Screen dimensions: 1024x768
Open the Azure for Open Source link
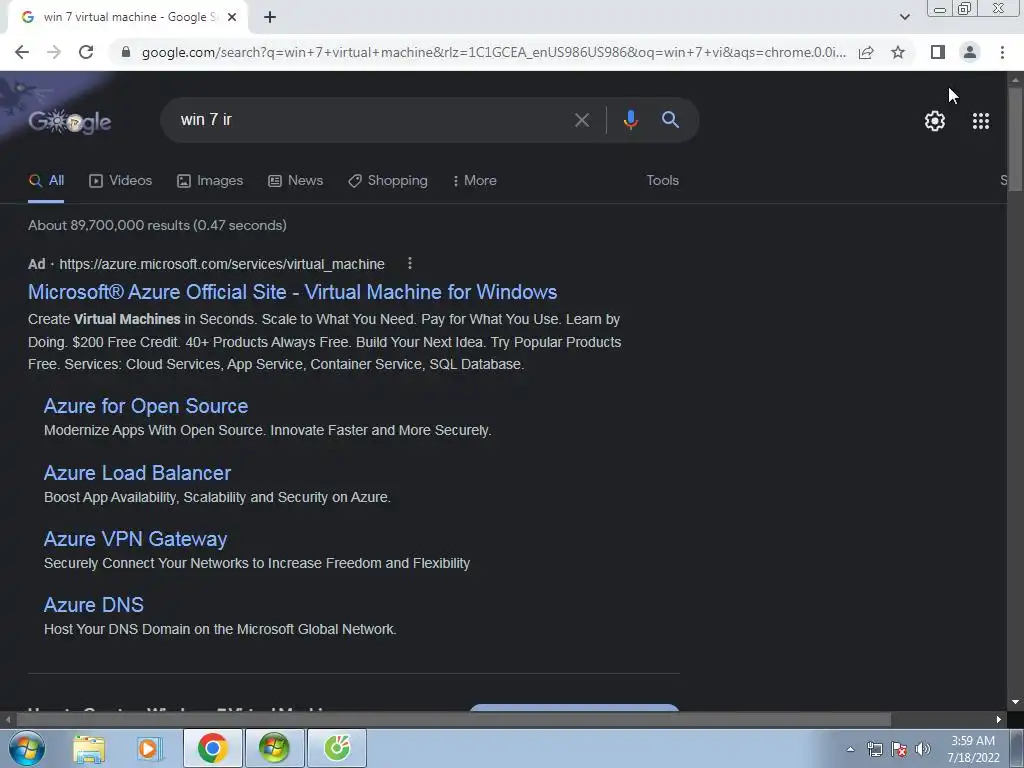point(146,406)
